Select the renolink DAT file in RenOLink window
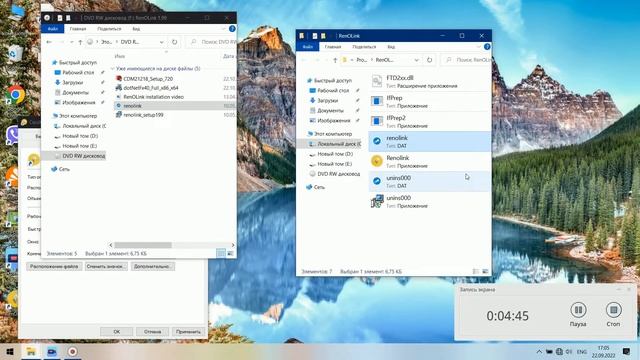Image resolution: width=640 pixels, height=360 pixels. (429, 141)
